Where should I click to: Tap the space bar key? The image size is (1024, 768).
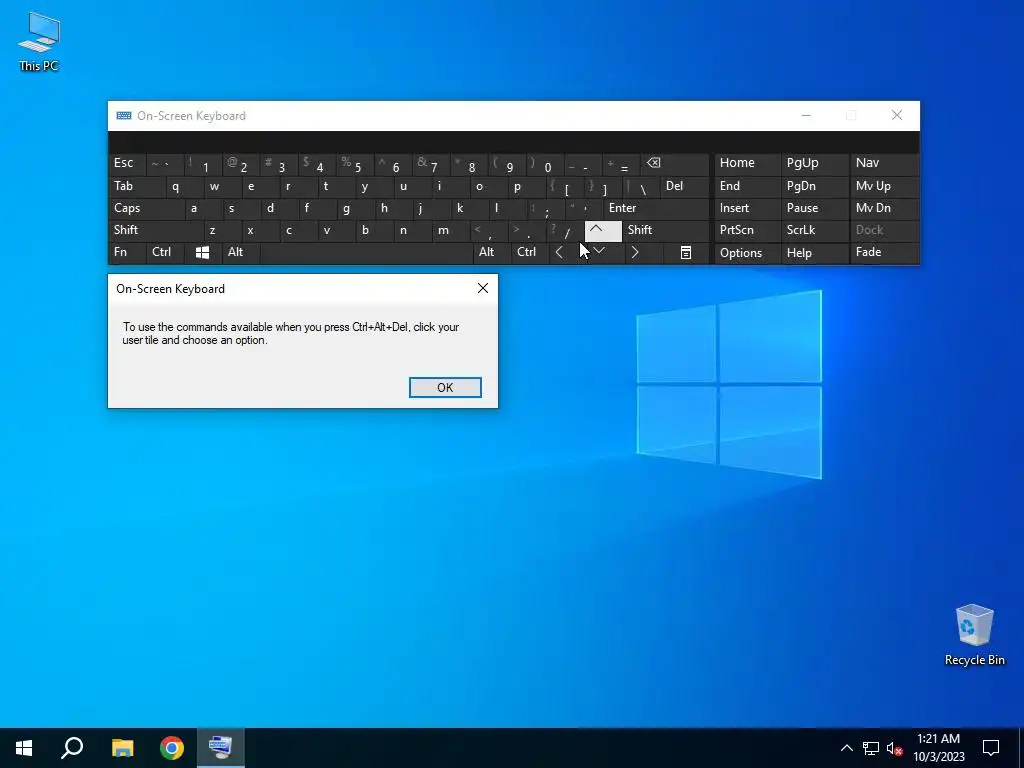pos(366,252)
